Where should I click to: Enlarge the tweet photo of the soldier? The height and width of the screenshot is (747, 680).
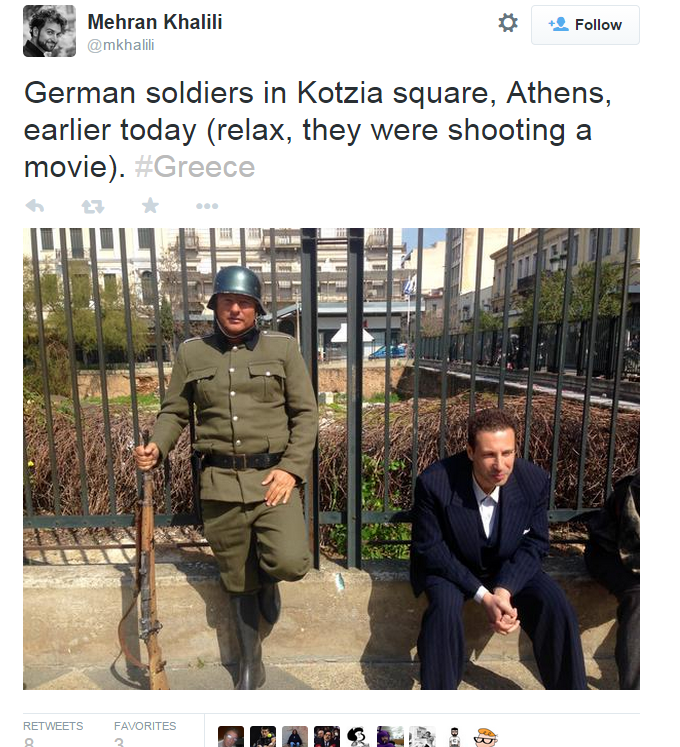point(331,458)
